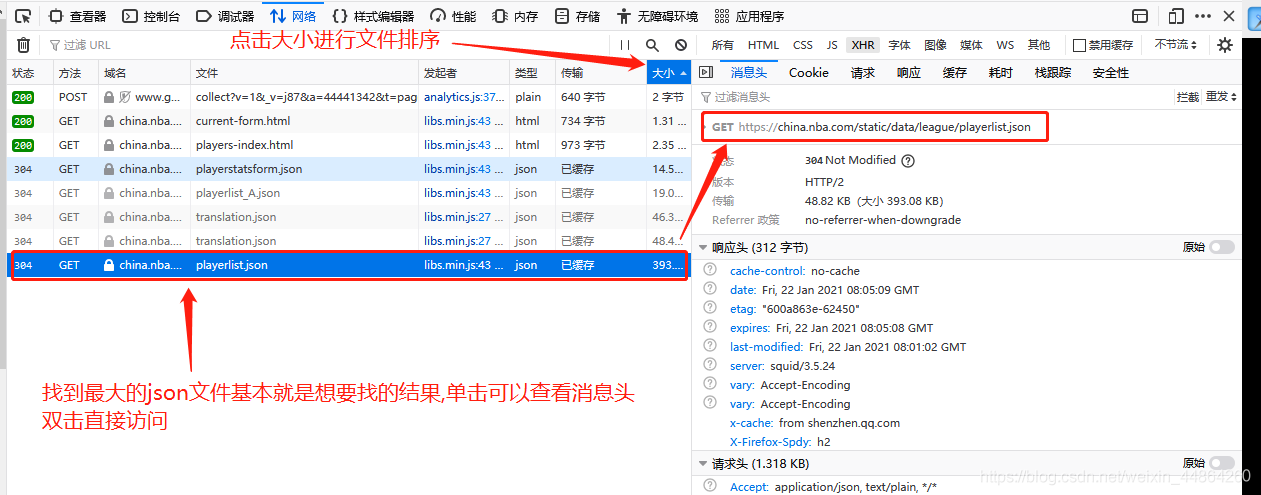Screen dimensions: 1261x495
Task: Filter requests by WS
Action: point(1005,45)
